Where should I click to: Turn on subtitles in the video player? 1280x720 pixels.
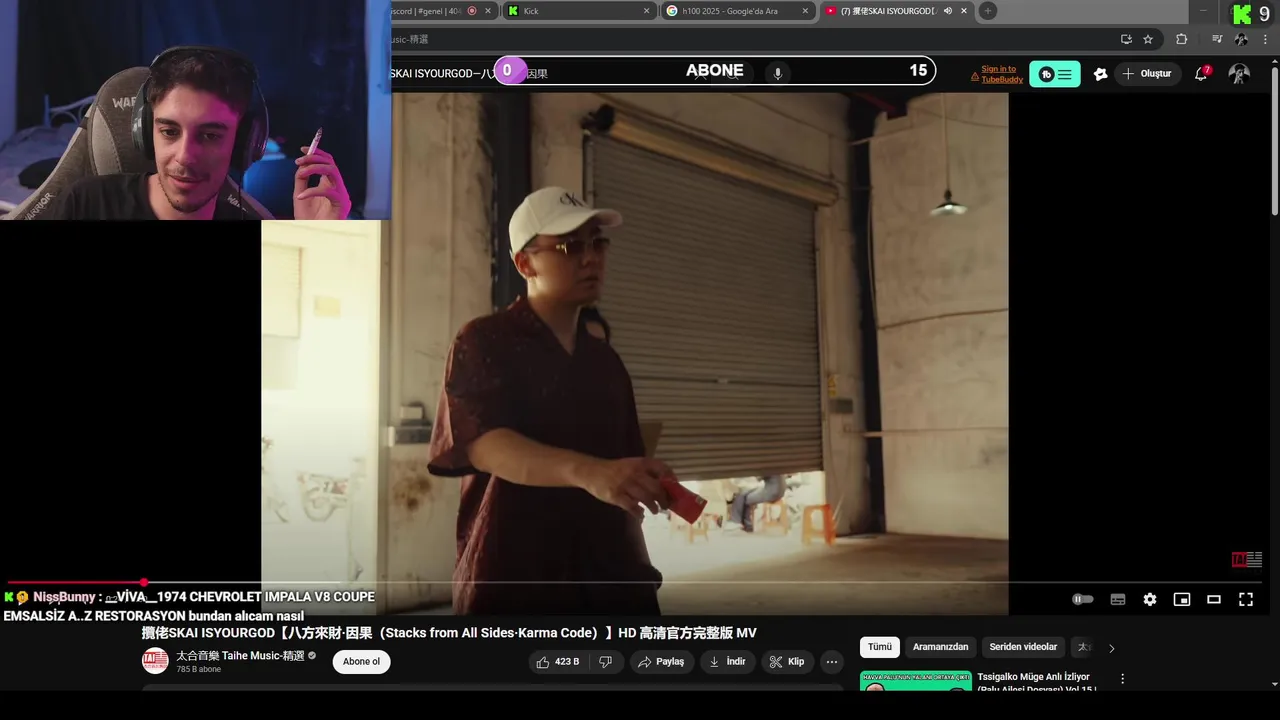click(x=1118, y=599)
